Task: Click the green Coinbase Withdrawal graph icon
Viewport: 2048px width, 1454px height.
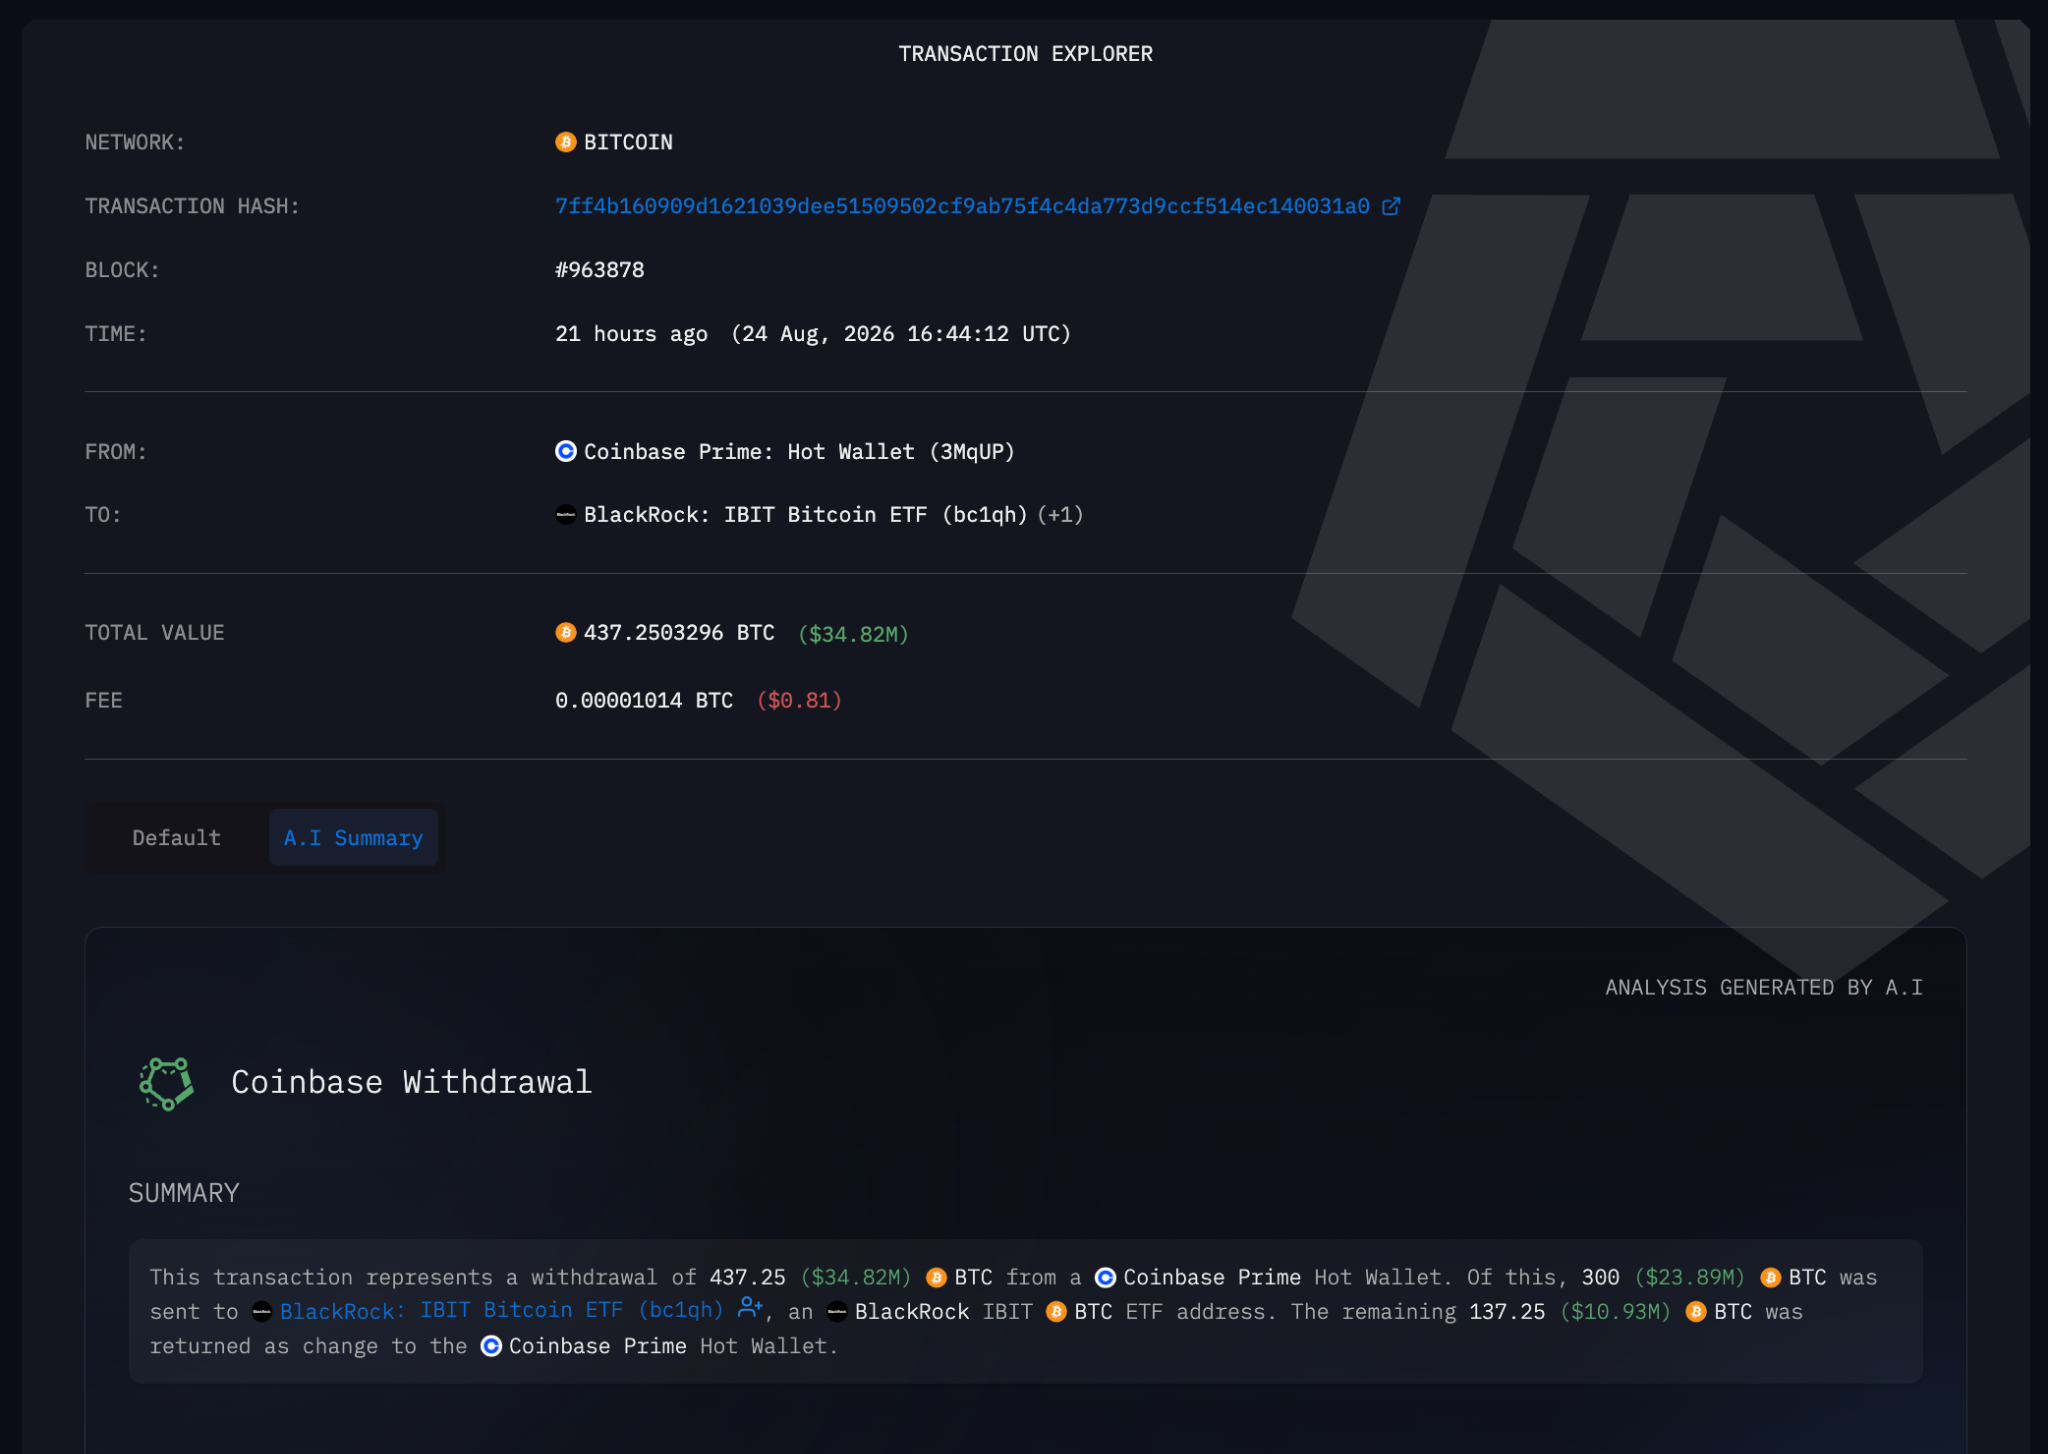Action: [x=166, y=1083]
